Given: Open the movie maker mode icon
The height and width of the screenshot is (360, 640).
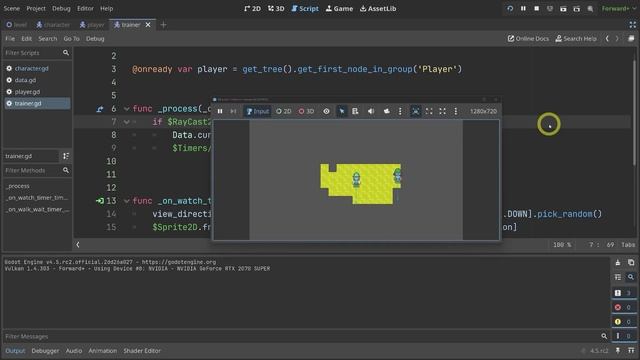Looking at the screenshot, I should click(590, 9).
